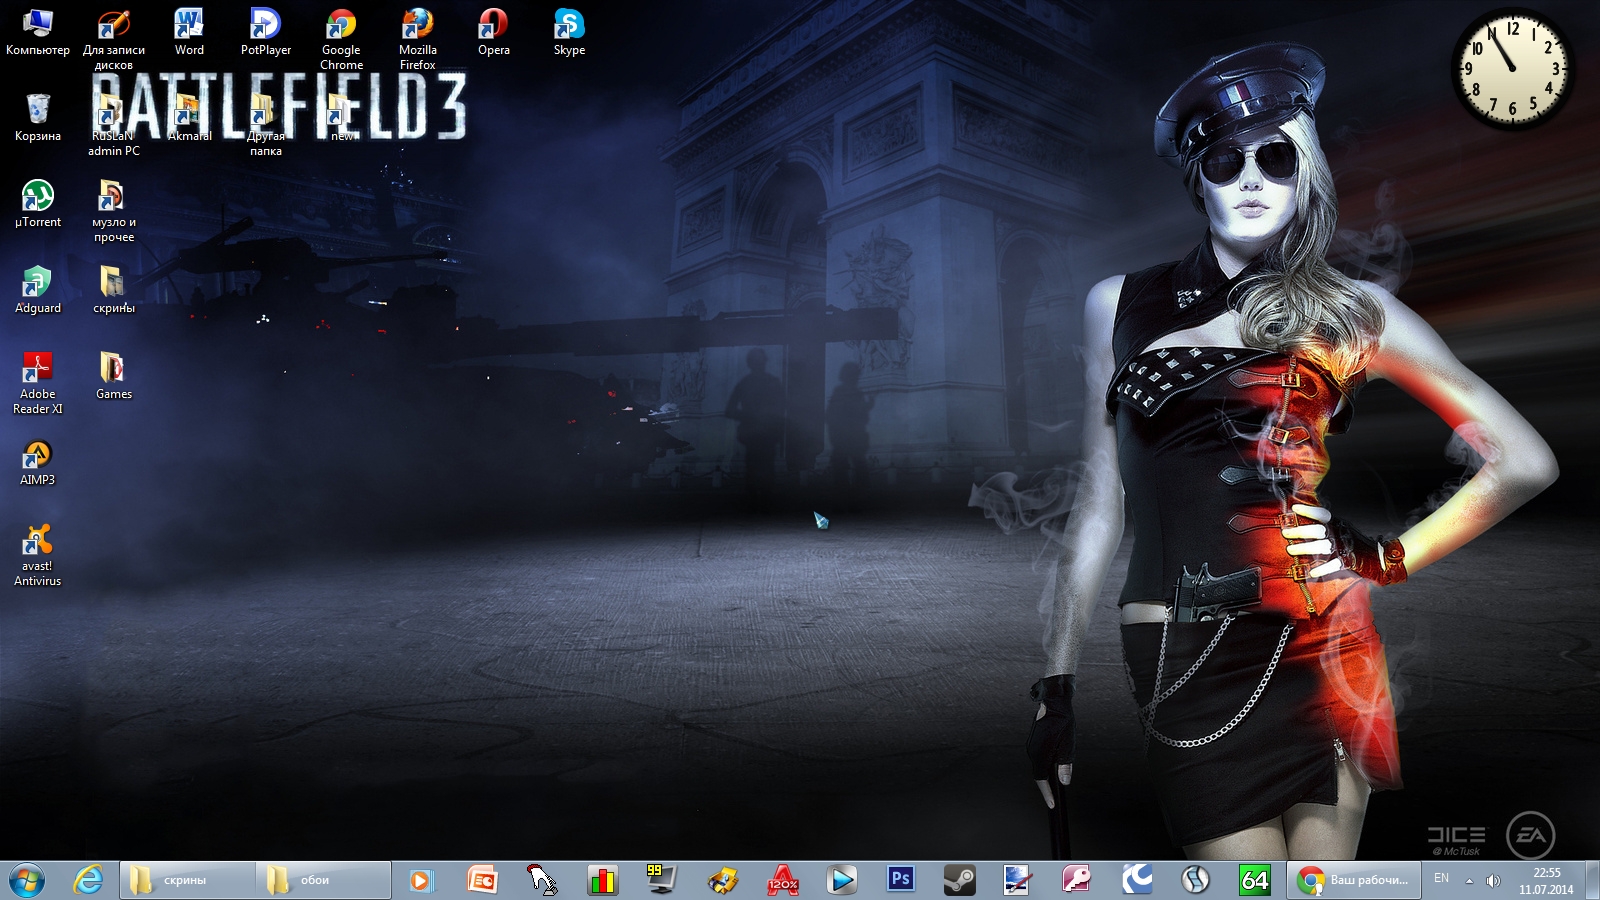This screenshot has height=900, width=1600.
Task: Launch AIMP3 music player
Action: pyautogui.click(x=38, y=462)
